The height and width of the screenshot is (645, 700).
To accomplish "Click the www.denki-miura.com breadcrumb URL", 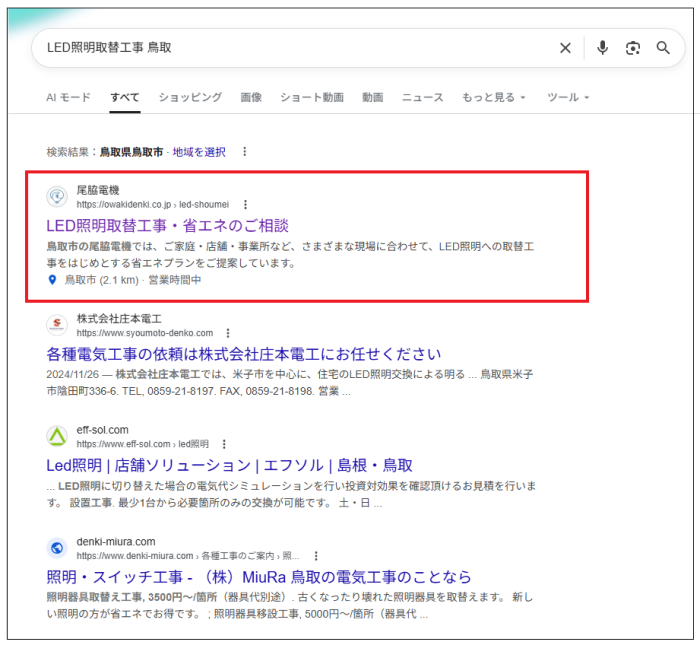I will click(x=188, y=556).
